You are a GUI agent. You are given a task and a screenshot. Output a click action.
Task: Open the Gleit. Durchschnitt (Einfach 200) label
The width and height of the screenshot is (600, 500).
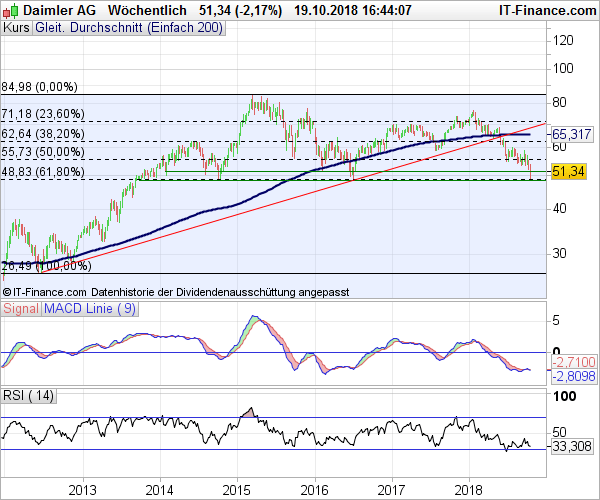(129, 28)
